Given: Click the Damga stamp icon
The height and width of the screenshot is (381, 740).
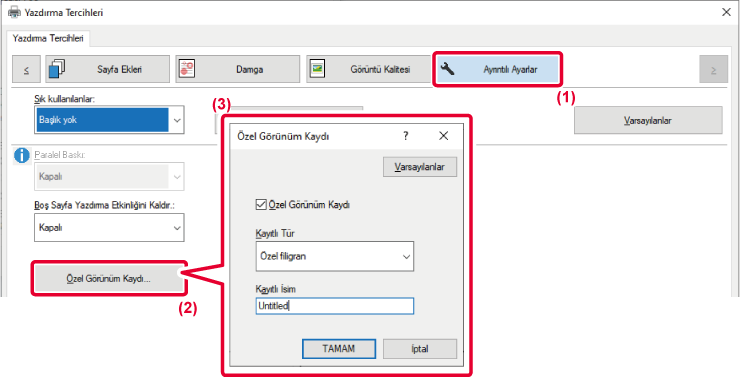Looking at the screenshot, I should 186,69.
